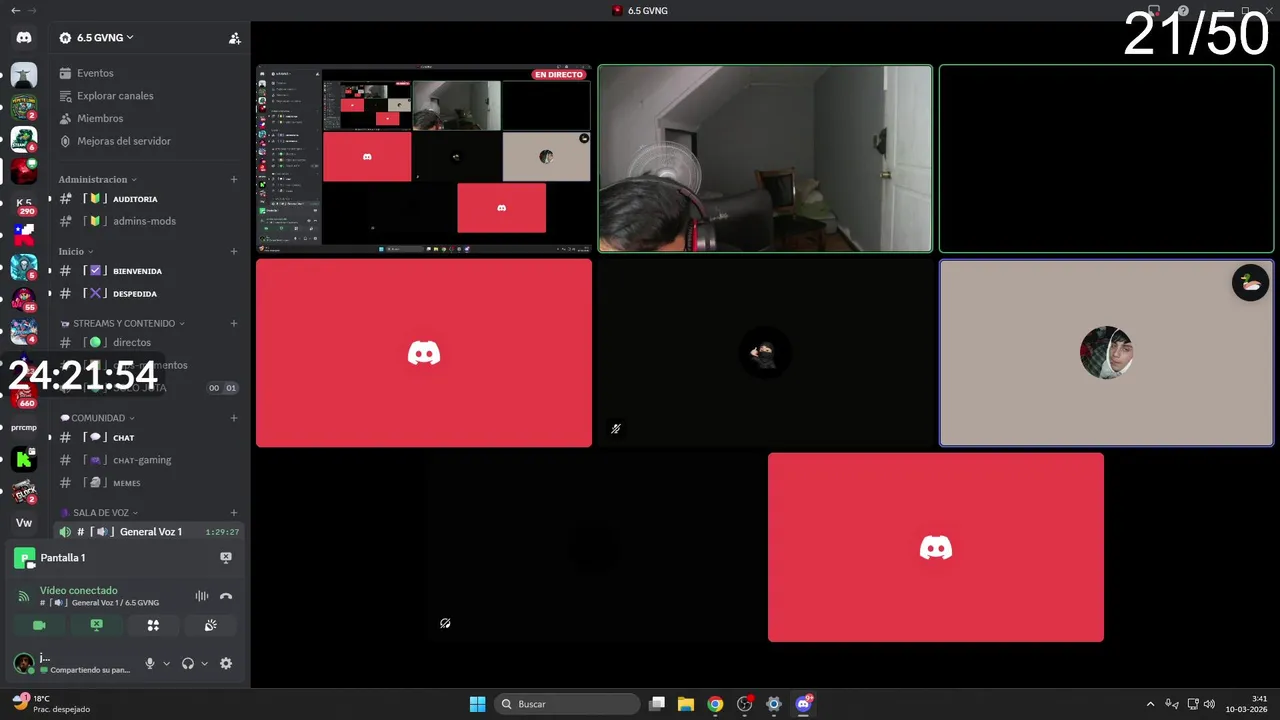Add a channel to Inicio category

(x=234, y=251)
